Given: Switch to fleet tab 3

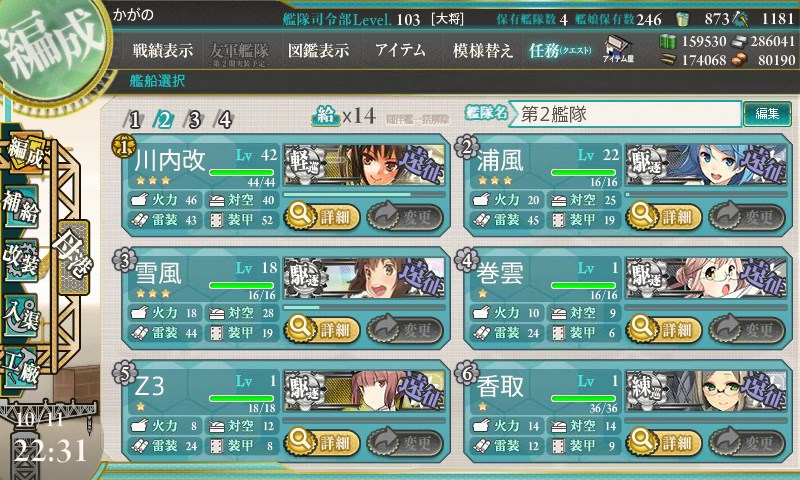Looking at the screenshot, I should (194, 120).
